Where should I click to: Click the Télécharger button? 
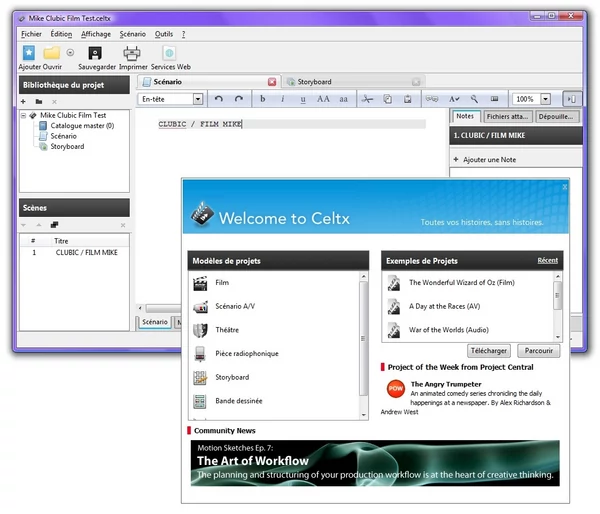click(x=489, y=351)
